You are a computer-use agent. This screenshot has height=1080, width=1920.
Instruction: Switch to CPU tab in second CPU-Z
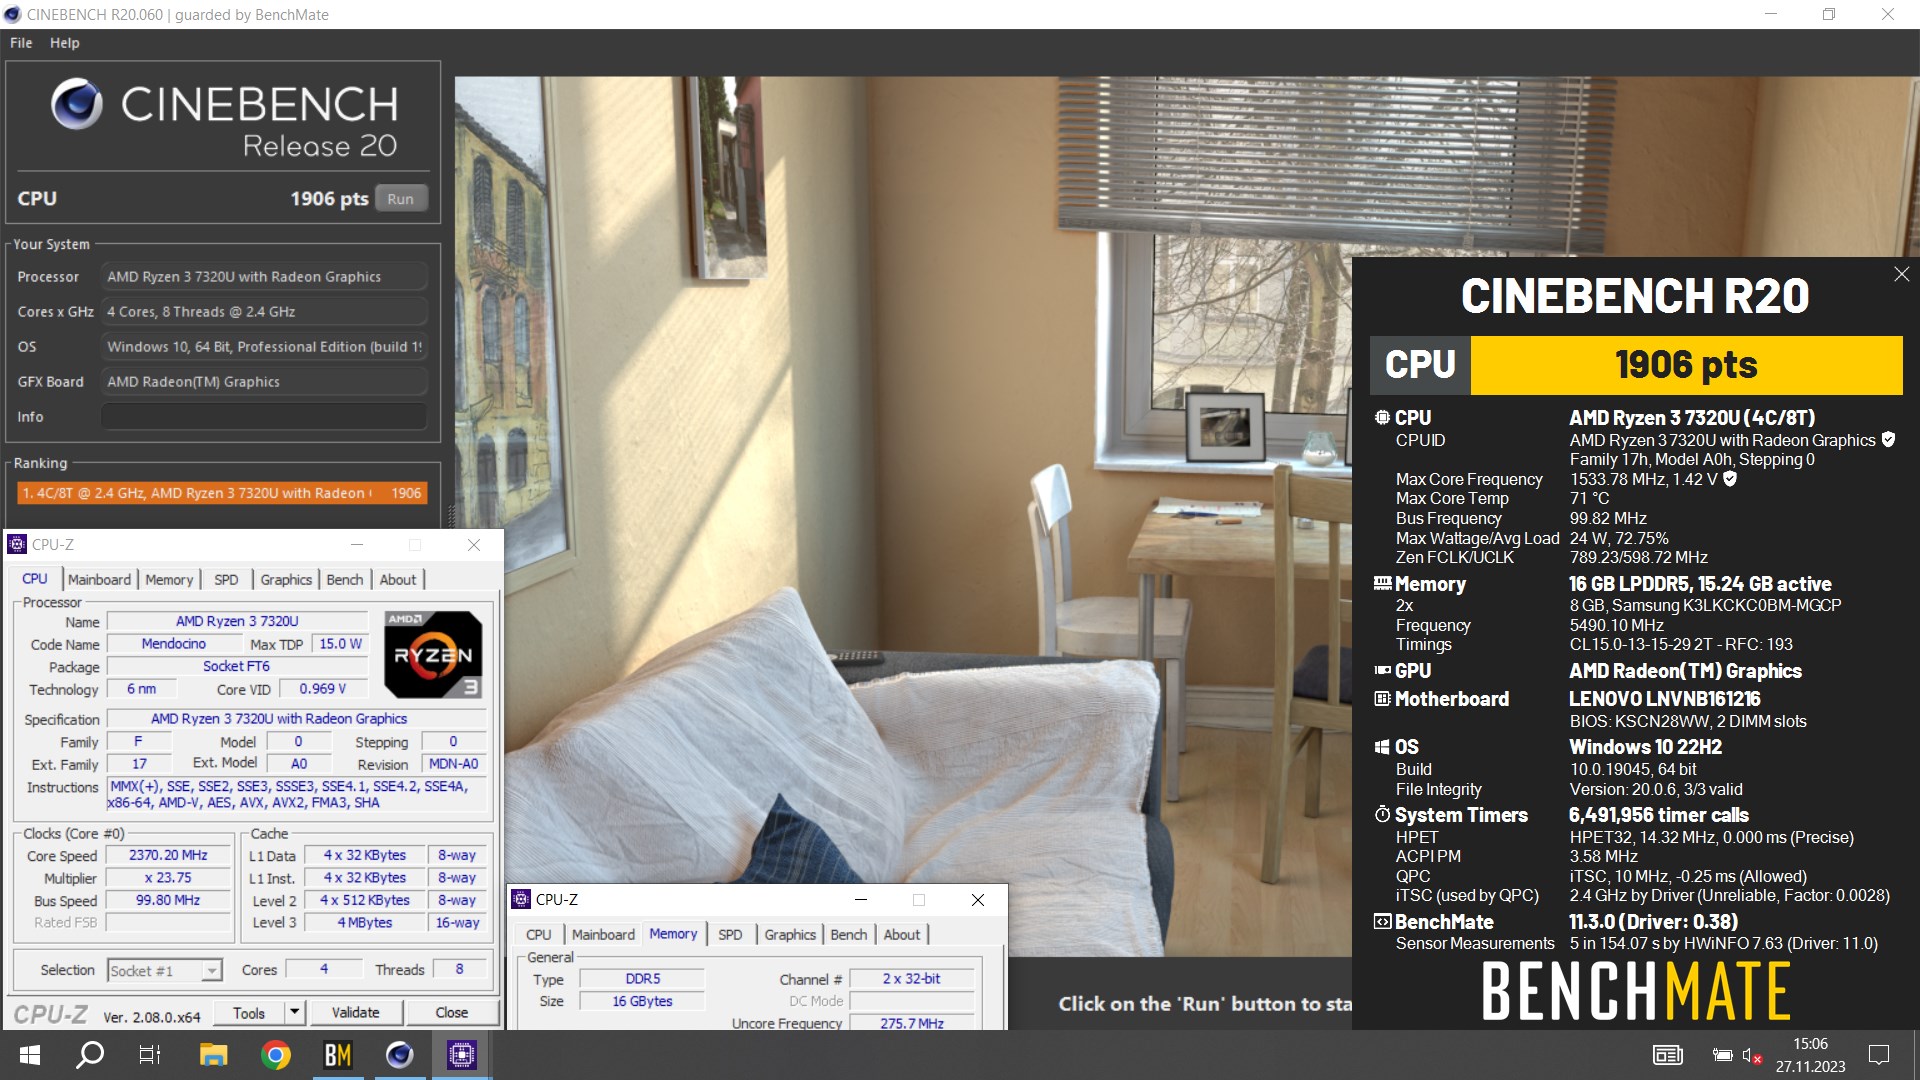coord(538,934)
